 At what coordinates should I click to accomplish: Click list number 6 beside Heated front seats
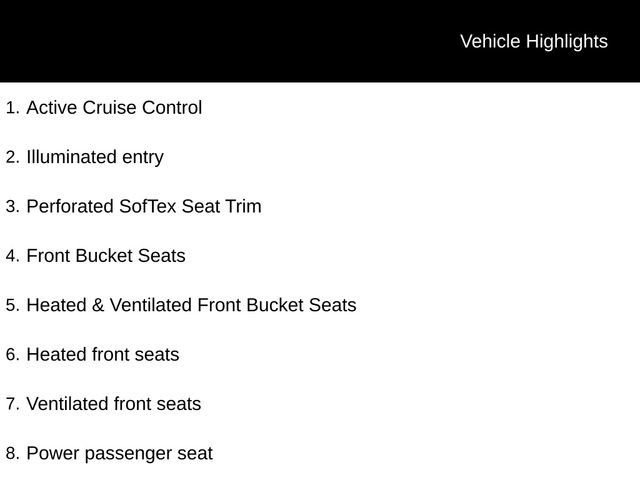point(11,355)
